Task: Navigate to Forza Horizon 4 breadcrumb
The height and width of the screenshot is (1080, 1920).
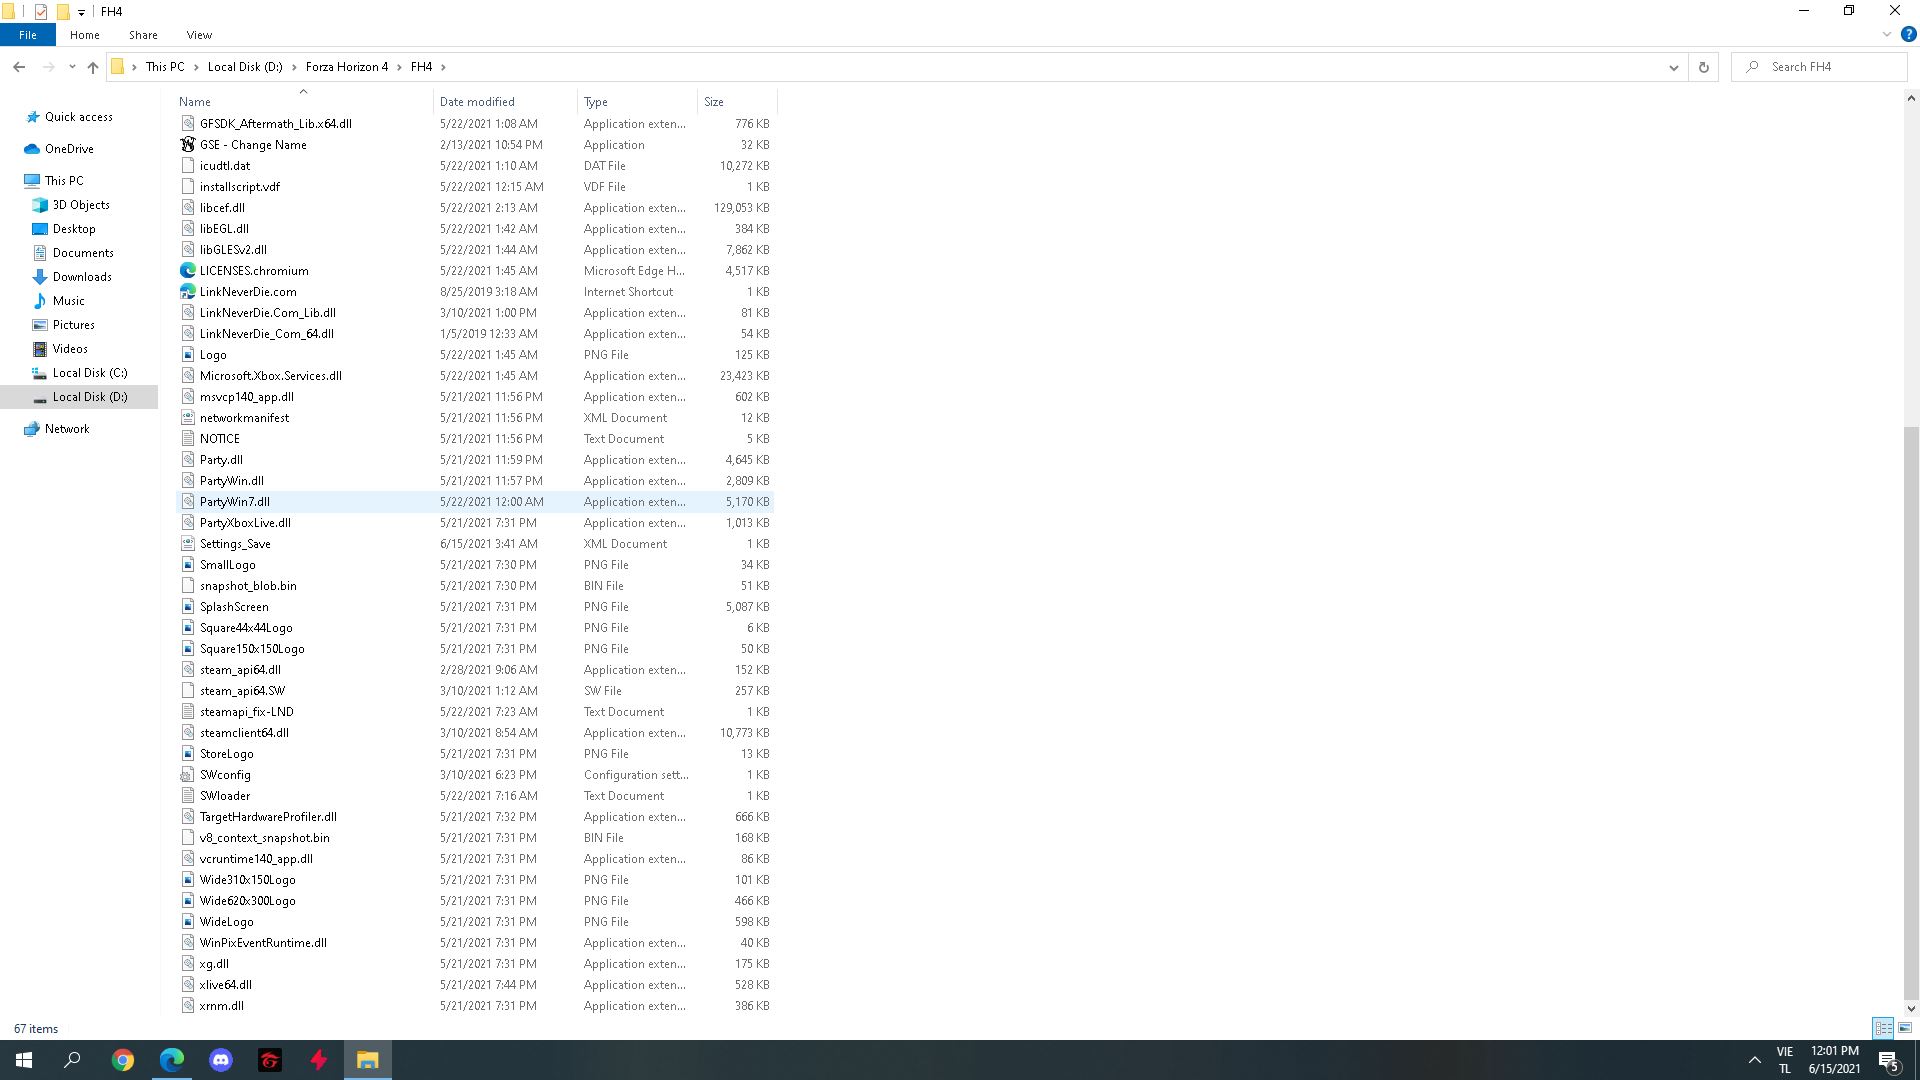Action: (x=346, y=67)
